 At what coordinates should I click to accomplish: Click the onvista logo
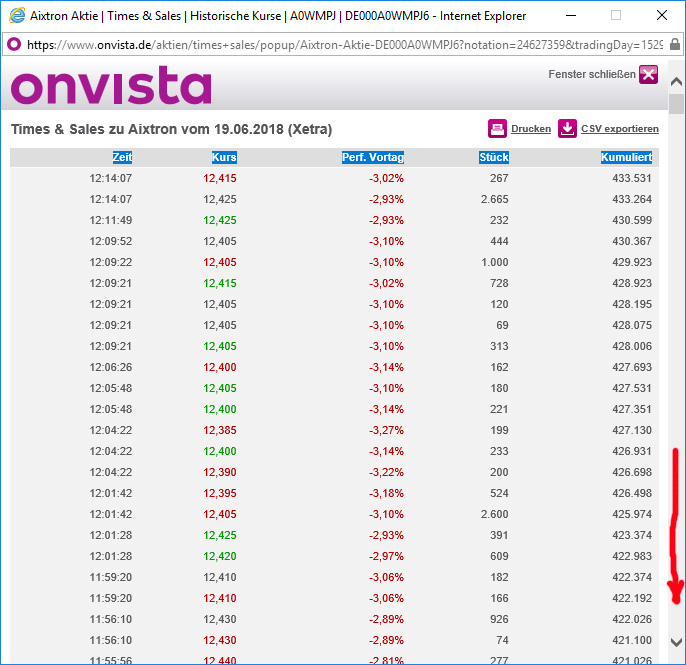[111, 85]
